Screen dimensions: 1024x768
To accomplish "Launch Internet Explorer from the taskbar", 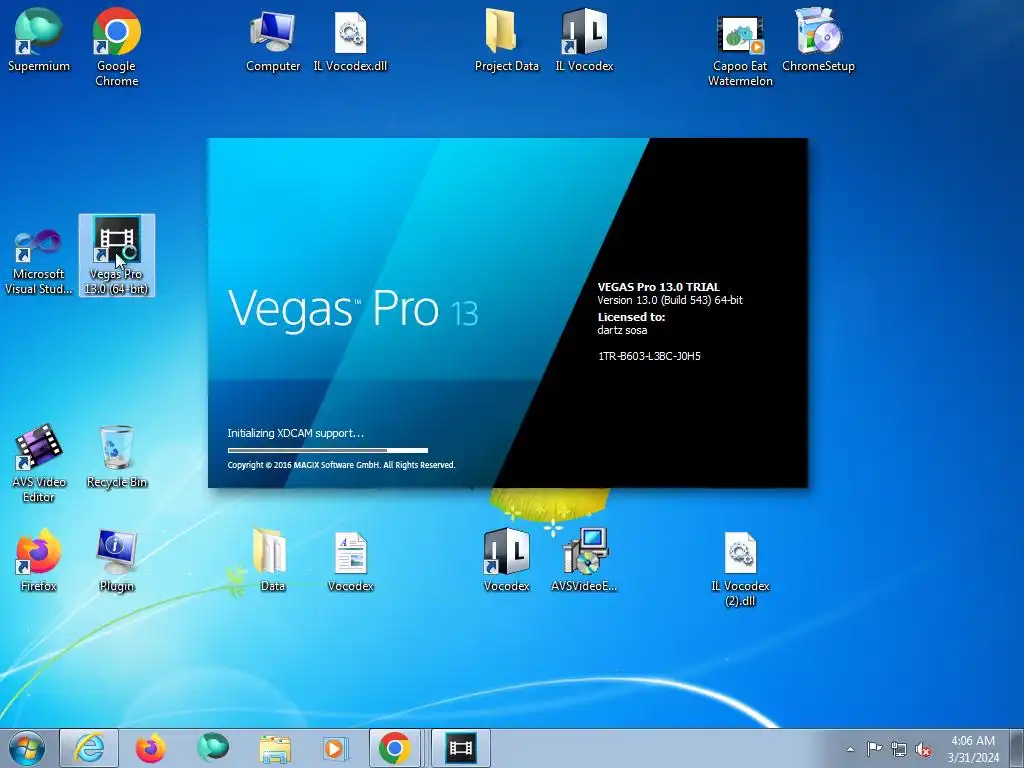I will point(89,748).
